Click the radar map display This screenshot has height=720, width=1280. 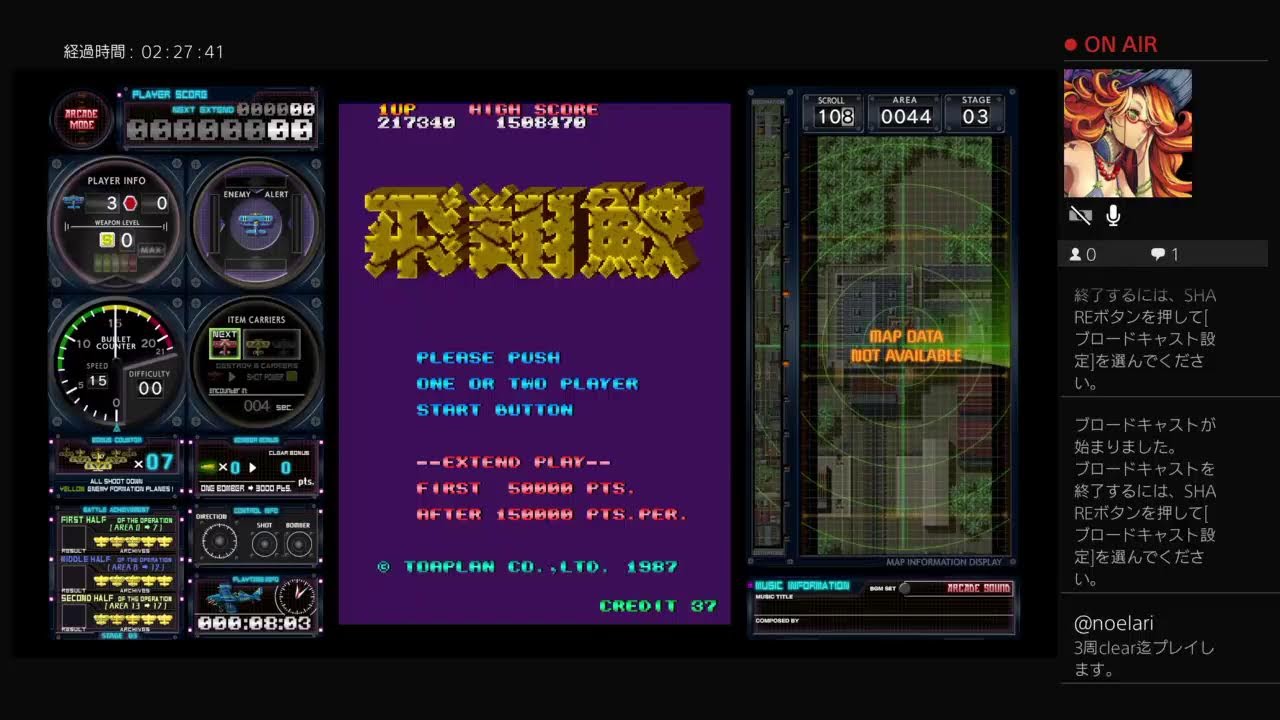905,346
